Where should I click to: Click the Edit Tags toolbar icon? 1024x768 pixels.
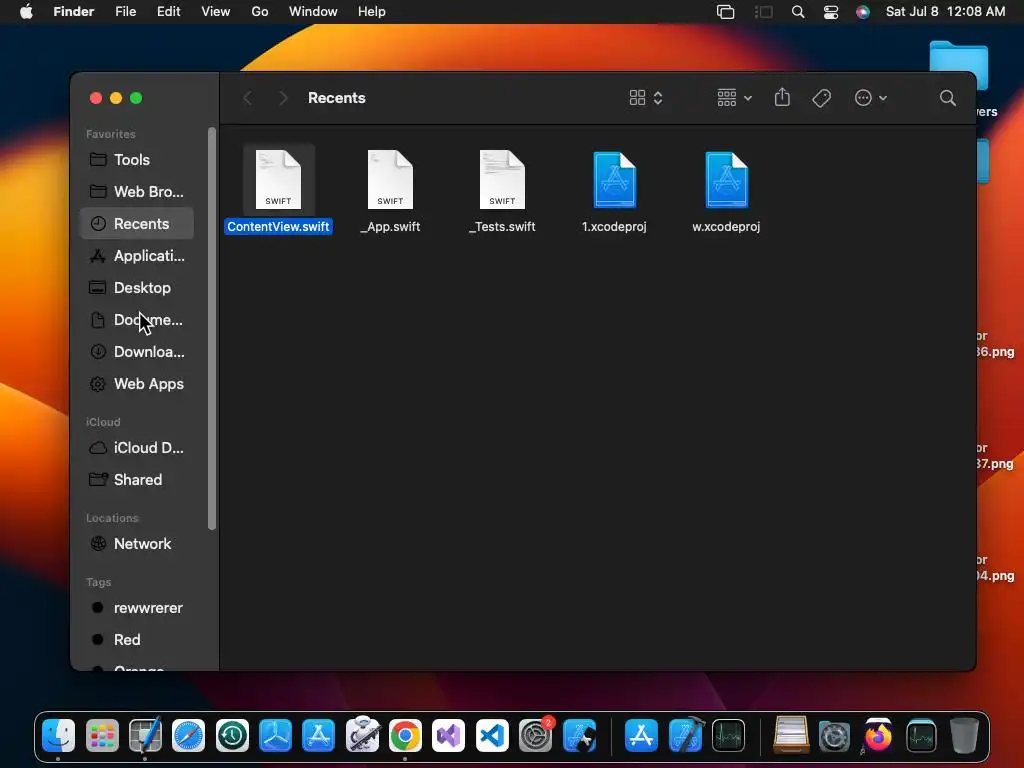pos(821,98)
